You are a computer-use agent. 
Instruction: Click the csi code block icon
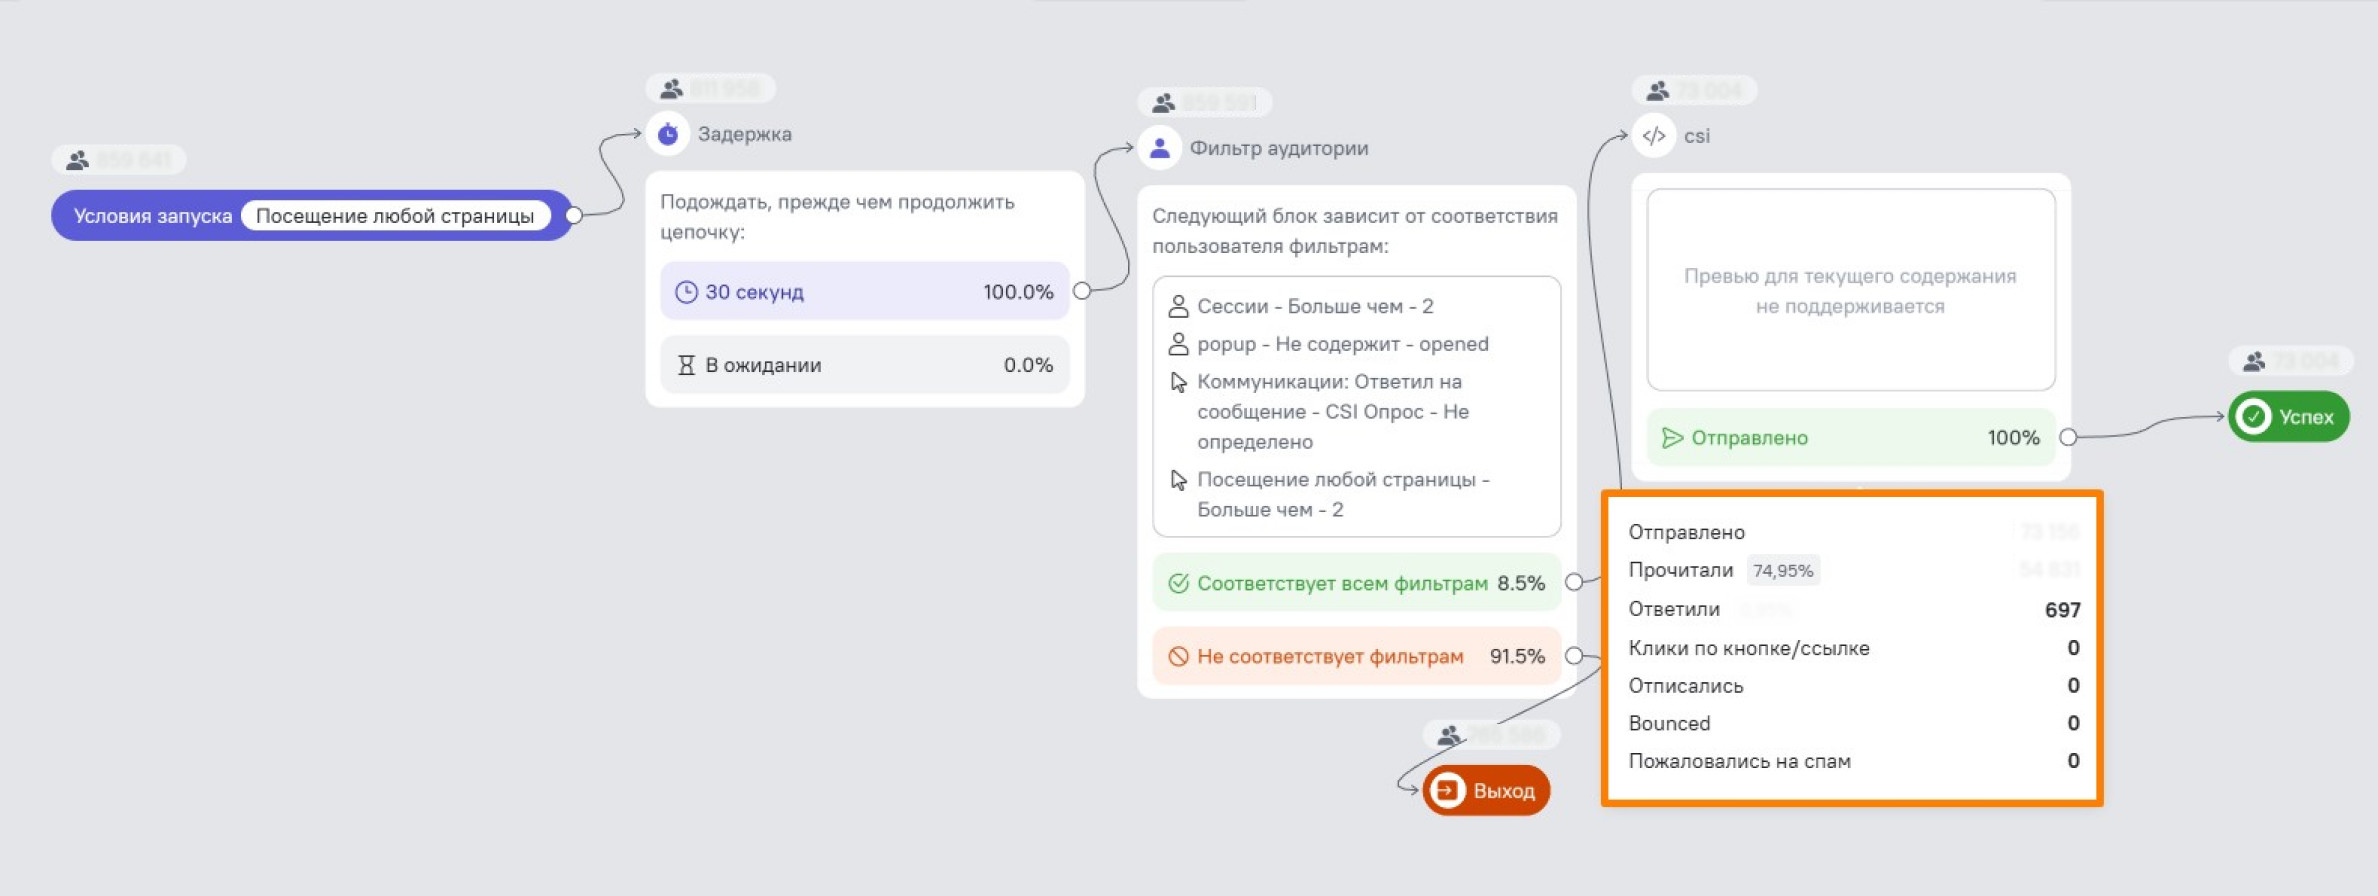1654,136
